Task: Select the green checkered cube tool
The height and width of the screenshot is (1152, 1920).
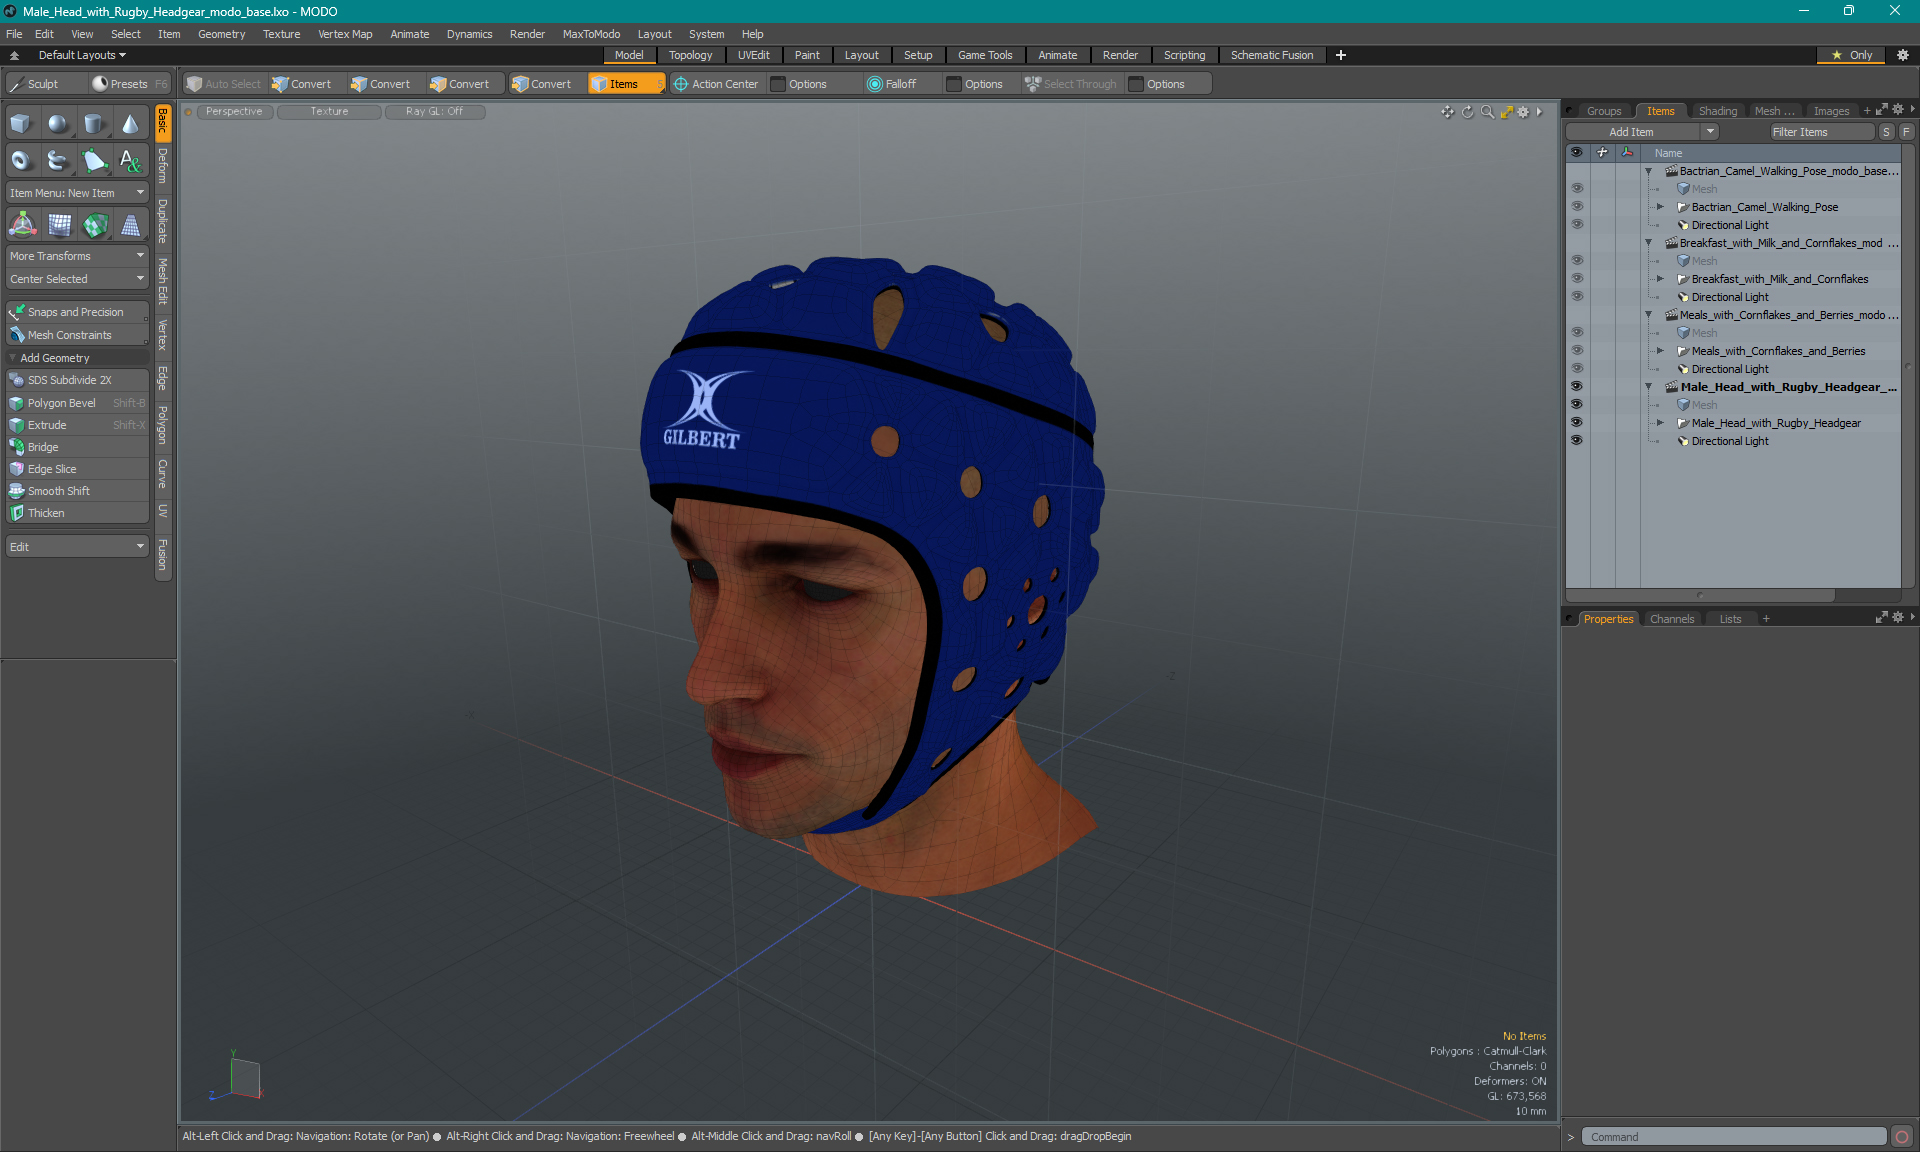Action: [94, 225]
